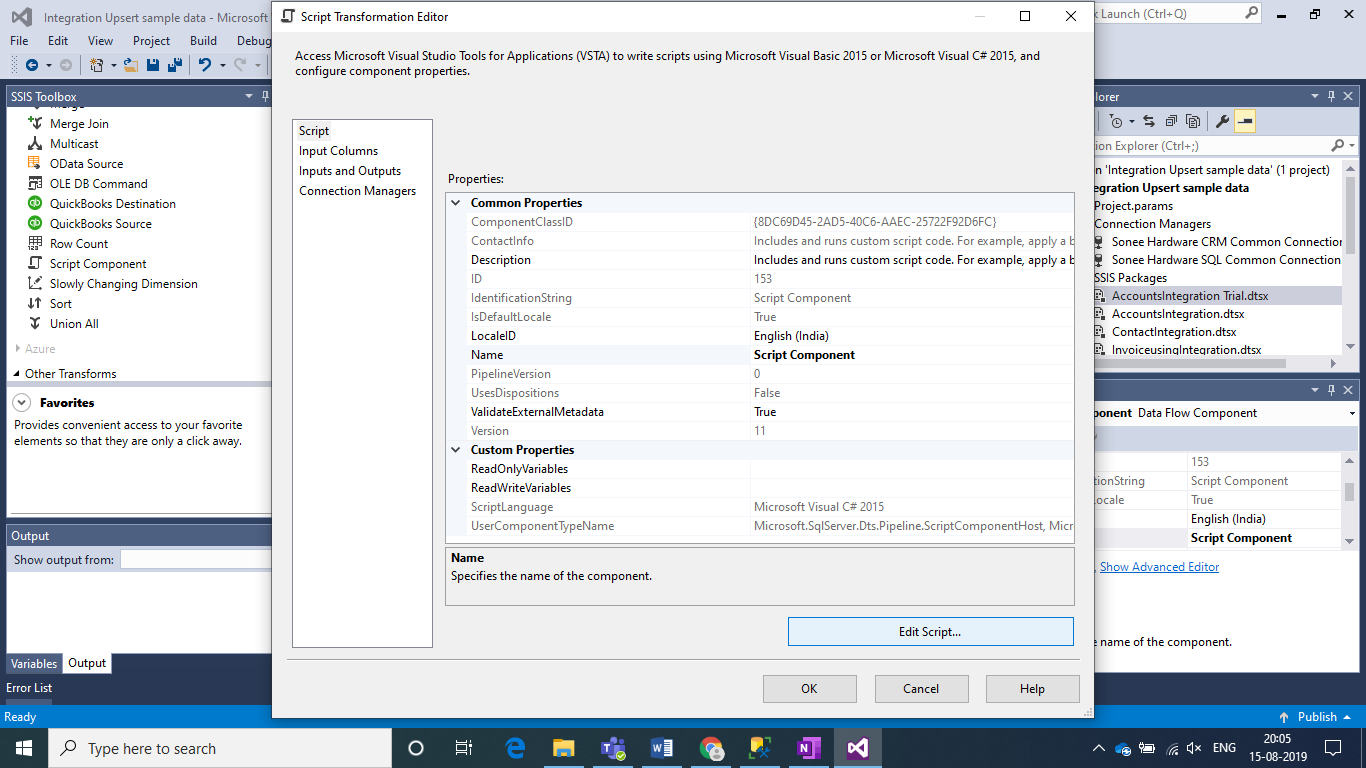Collapse the Other Transforms section

coord(18,374)
